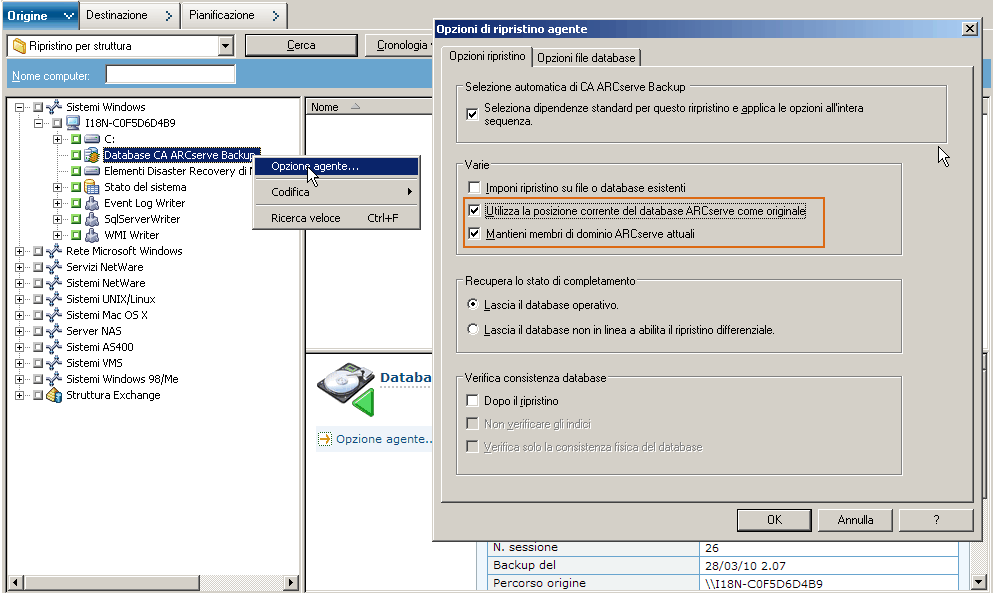Switch to the Destinazione tab
993x593 pixels.
click(x=129, y=15)
